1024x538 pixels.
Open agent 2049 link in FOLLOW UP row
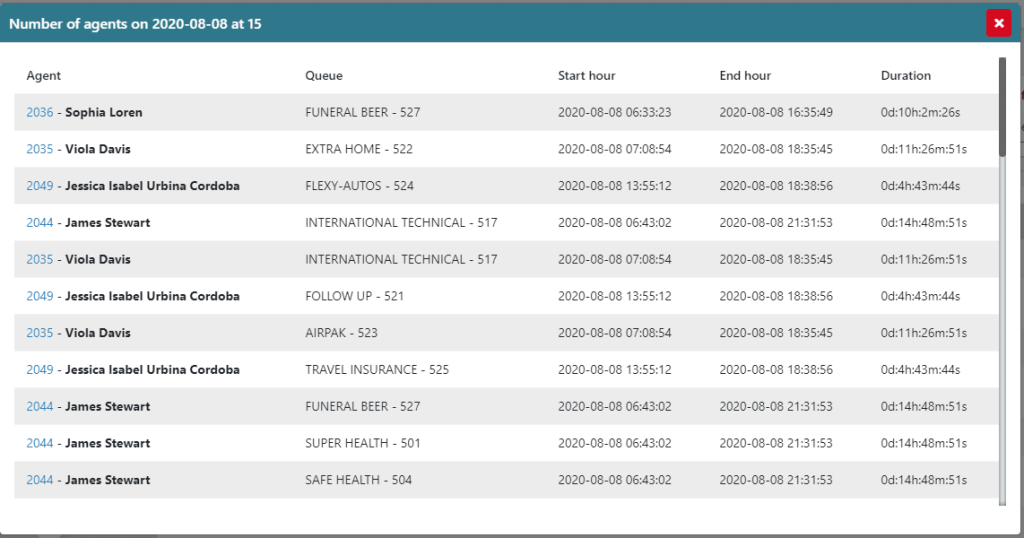tap(40, 296)
